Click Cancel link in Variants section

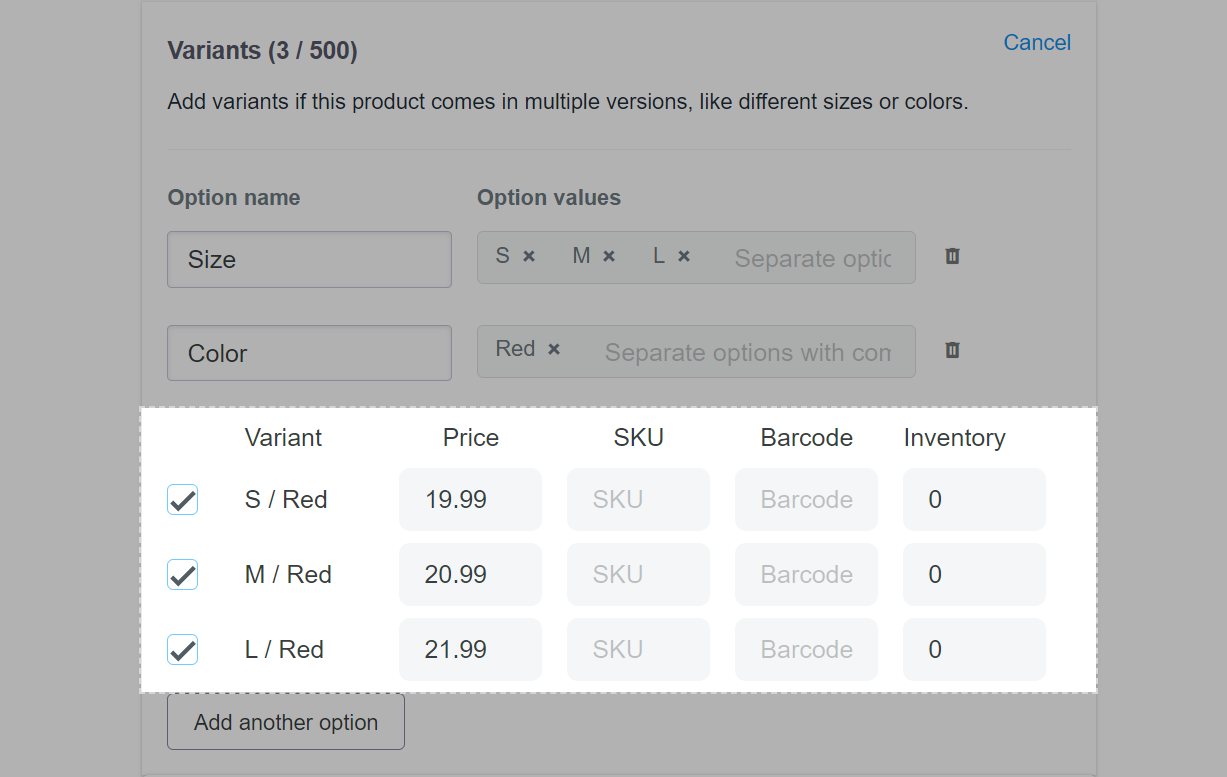pos(1037,43)
